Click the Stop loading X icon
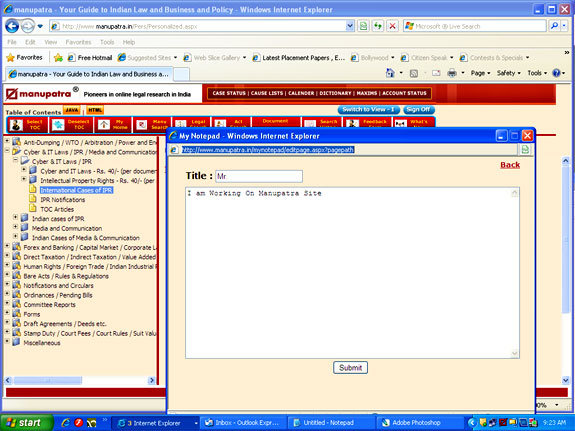 [392, 26]
